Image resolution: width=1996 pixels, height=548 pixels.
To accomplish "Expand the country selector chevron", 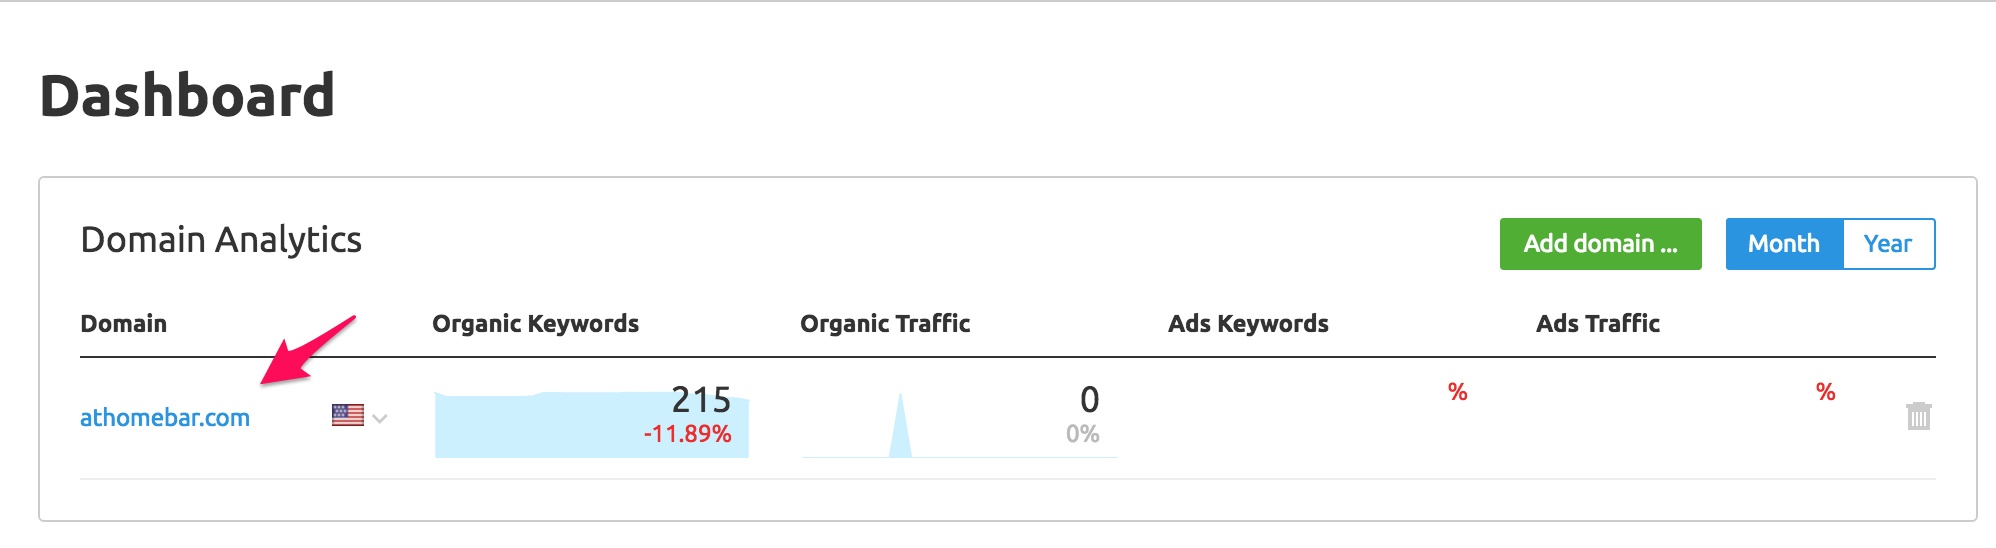I will (x=380, y=418).
